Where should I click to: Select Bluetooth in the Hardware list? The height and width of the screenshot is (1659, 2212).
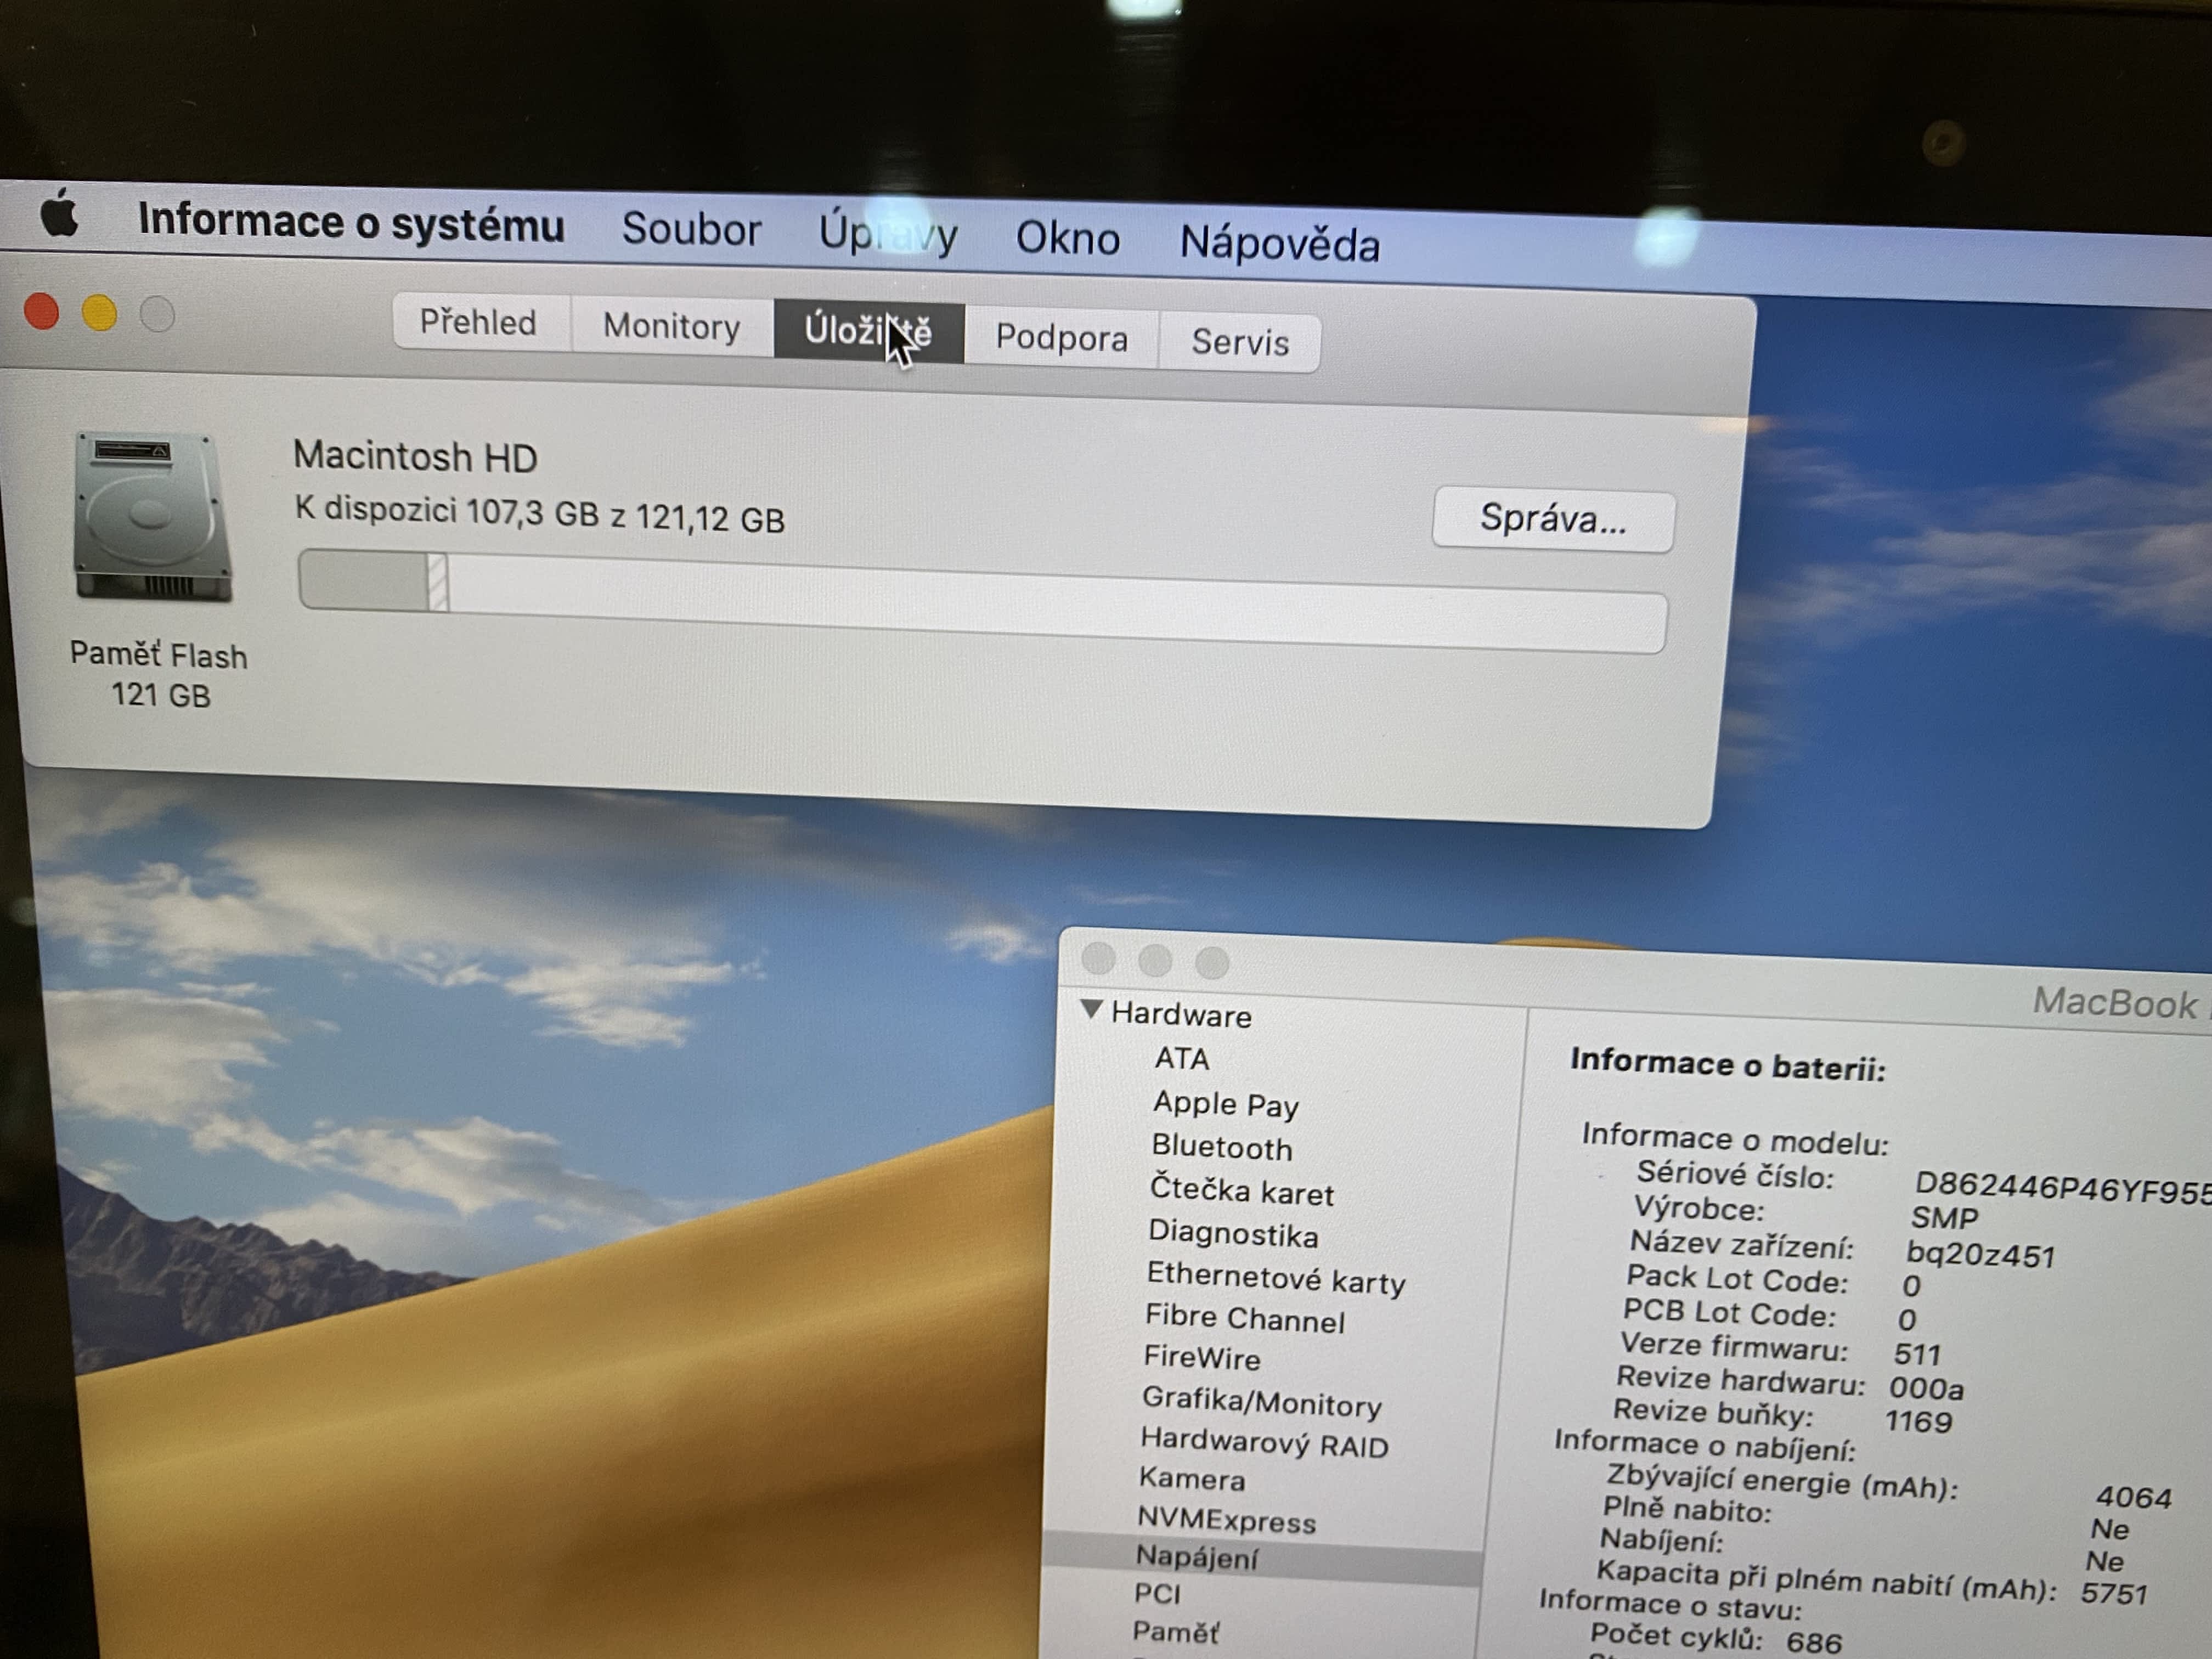click(x=1221, y=1147)
